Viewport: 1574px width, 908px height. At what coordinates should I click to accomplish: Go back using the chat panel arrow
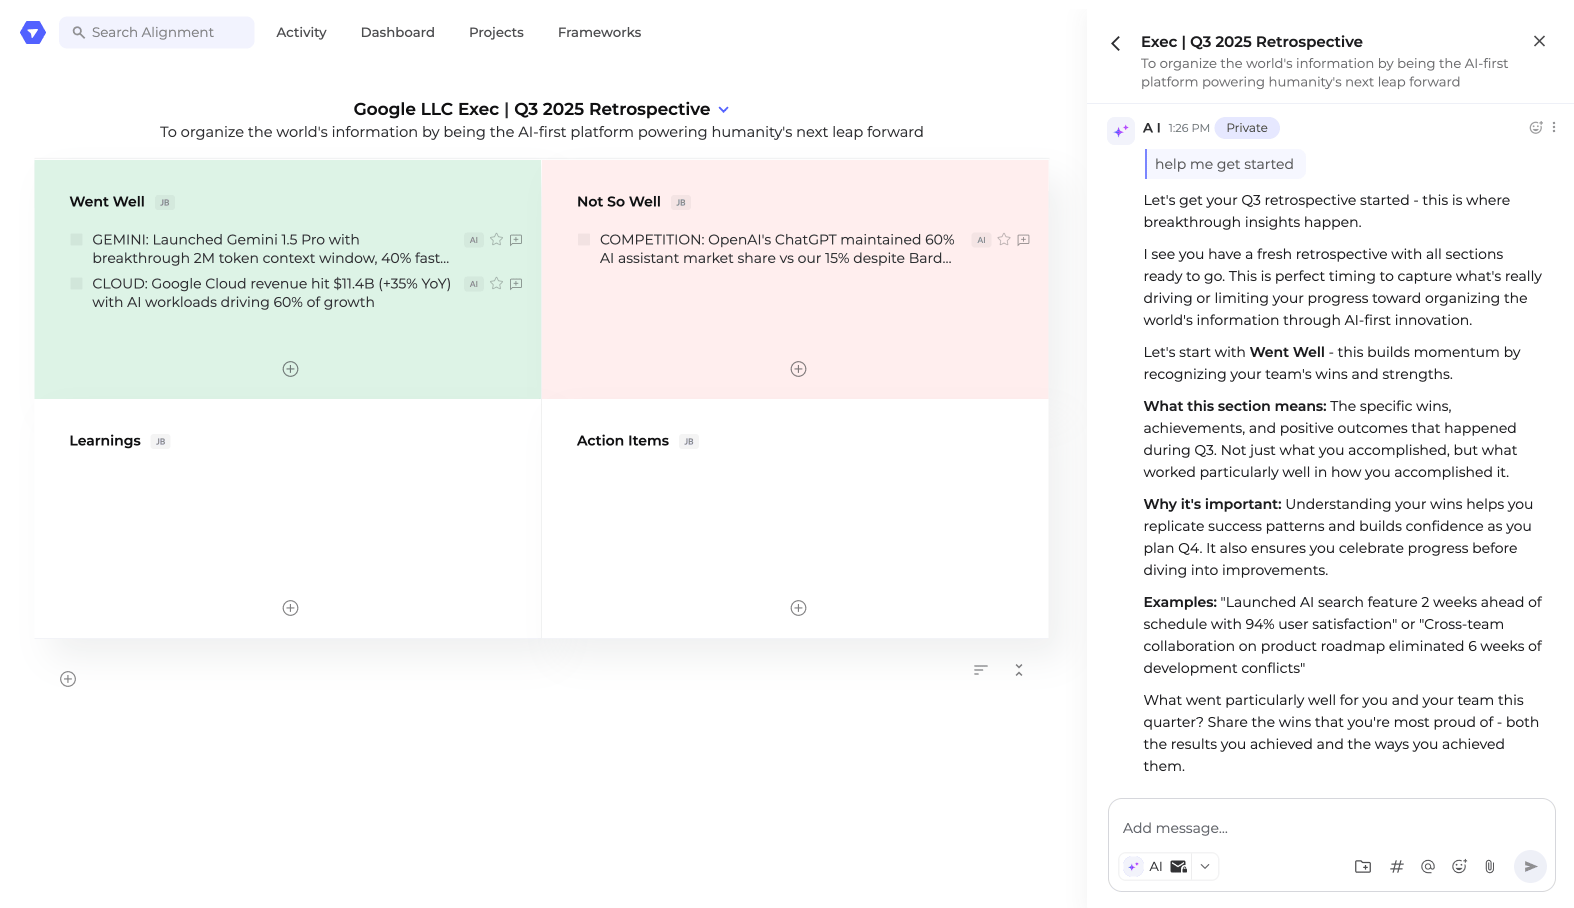[x=1116, y=43]
